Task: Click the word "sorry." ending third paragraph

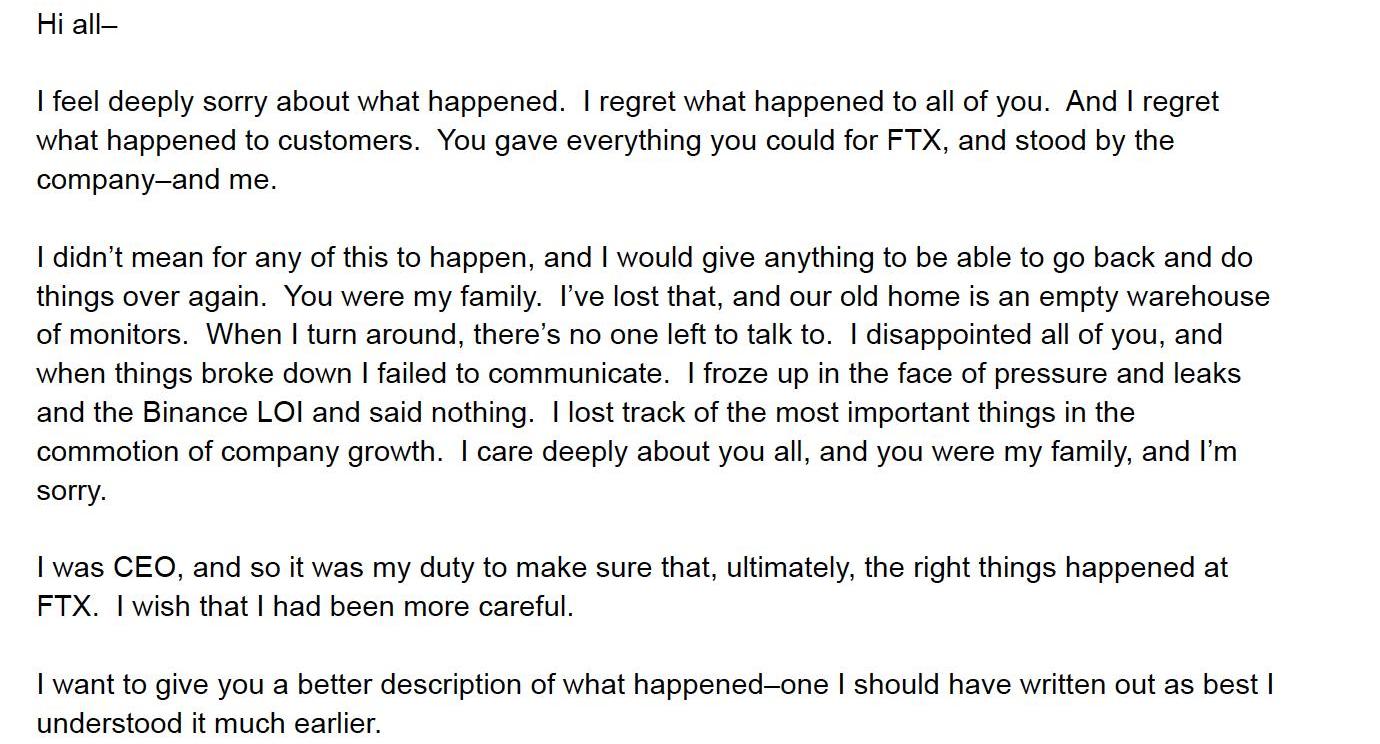Action: tap(71, 491)
